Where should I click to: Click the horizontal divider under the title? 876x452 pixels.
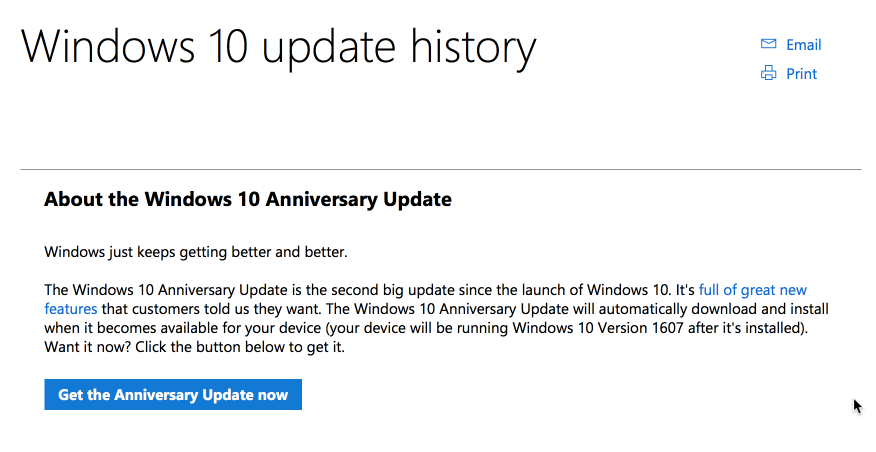coord(441,169)
